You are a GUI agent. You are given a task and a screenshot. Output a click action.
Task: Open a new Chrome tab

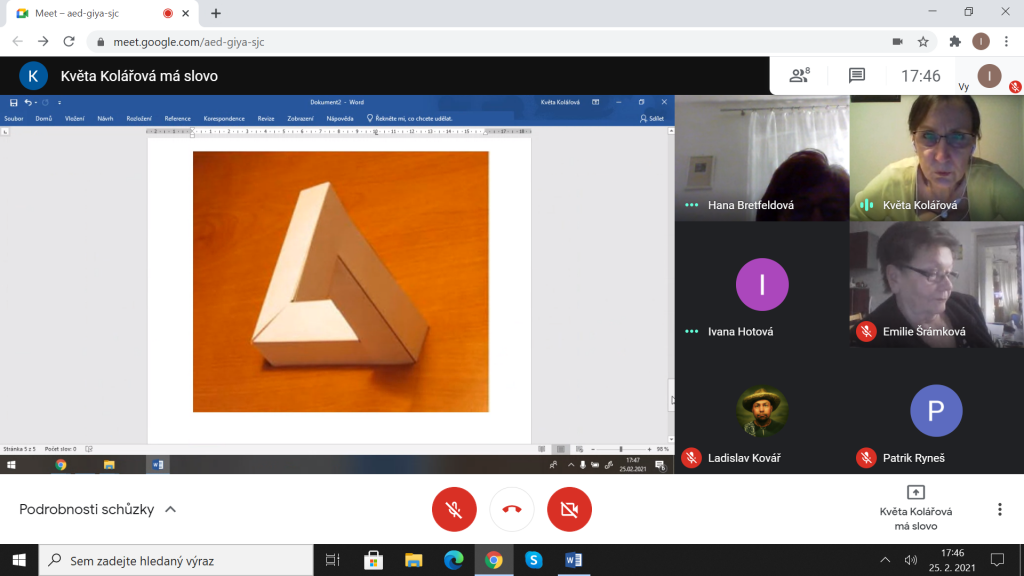[216, 13]
